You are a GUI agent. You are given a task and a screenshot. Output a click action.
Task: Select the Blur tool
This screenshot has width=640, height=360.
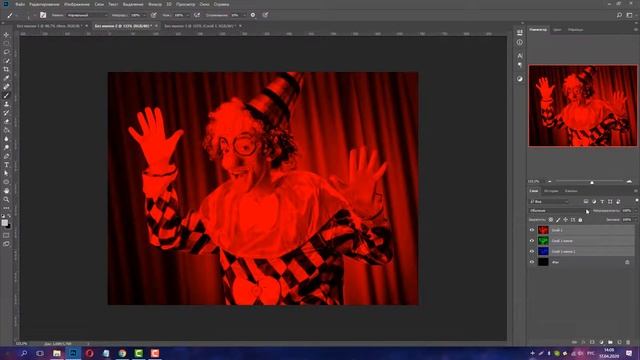(x=6, y=139)
